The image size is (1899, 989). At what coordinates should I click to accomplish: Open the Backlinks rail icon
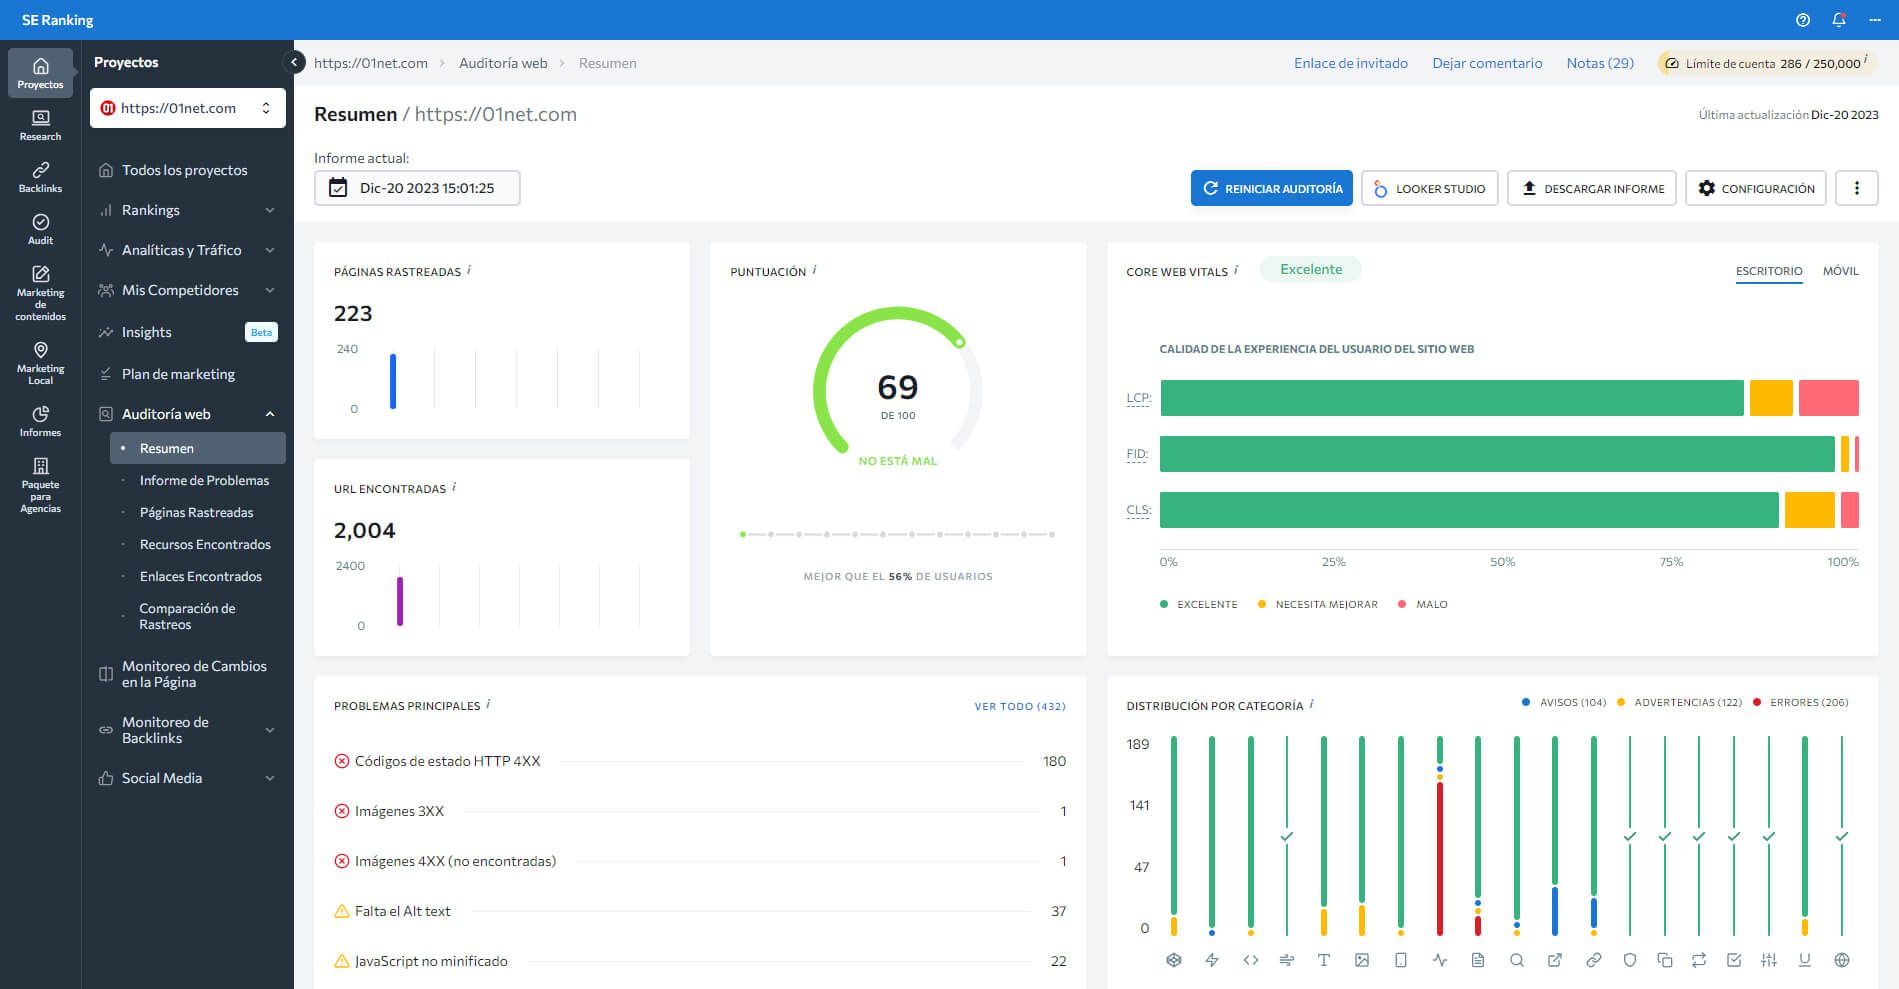coord(40,177)
